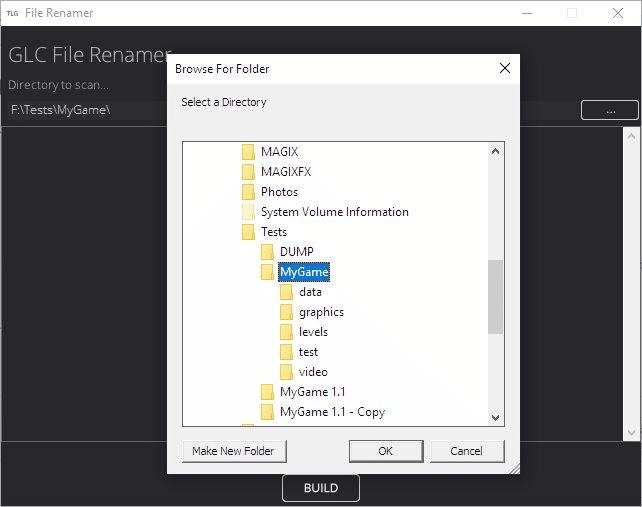
Task: Click the MyGame folder icon
Action: [x=267, y=272]
